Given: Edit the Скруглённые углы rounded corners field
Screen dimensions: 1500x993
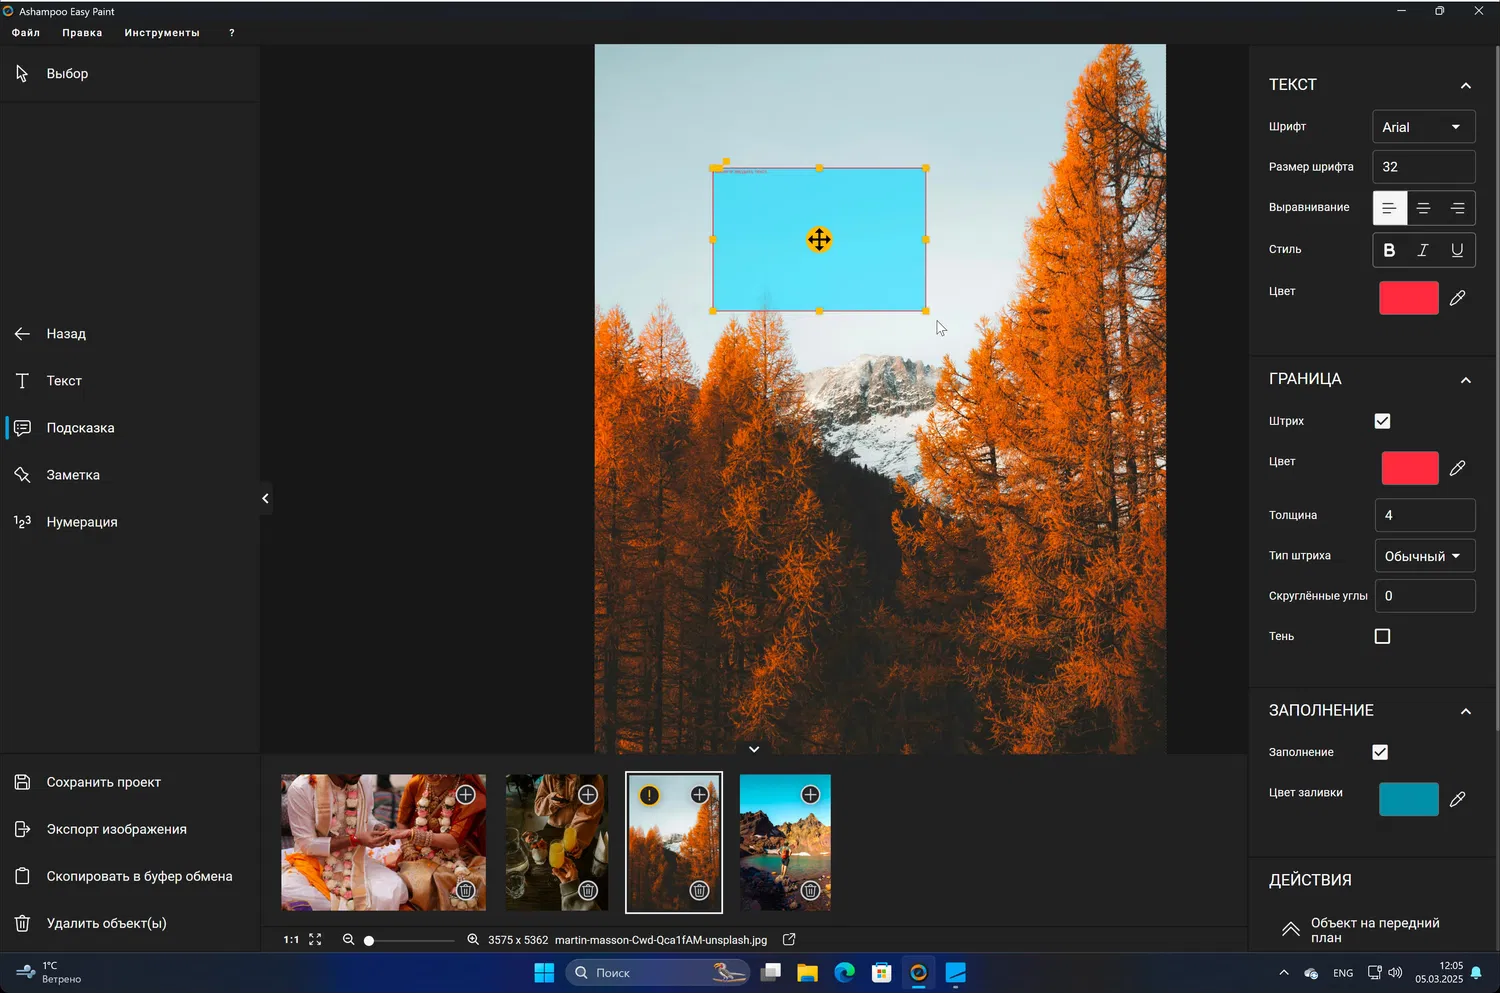Looking at the screenshot, I should tap(1425, 596).
